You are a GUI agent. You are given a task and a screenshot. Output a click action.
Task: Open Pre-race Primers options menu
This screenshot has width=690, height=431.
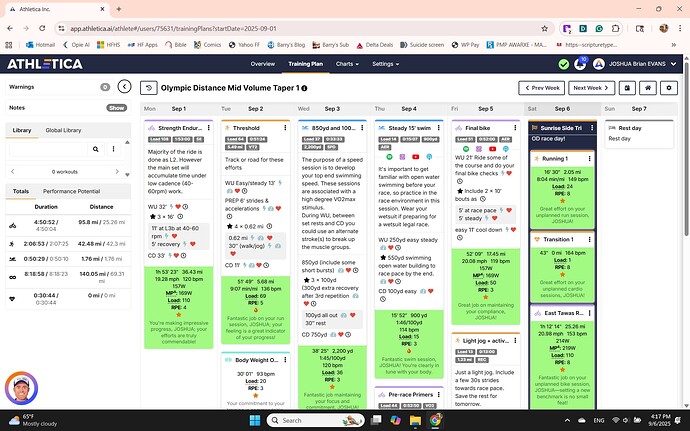[x=439, y=394]
